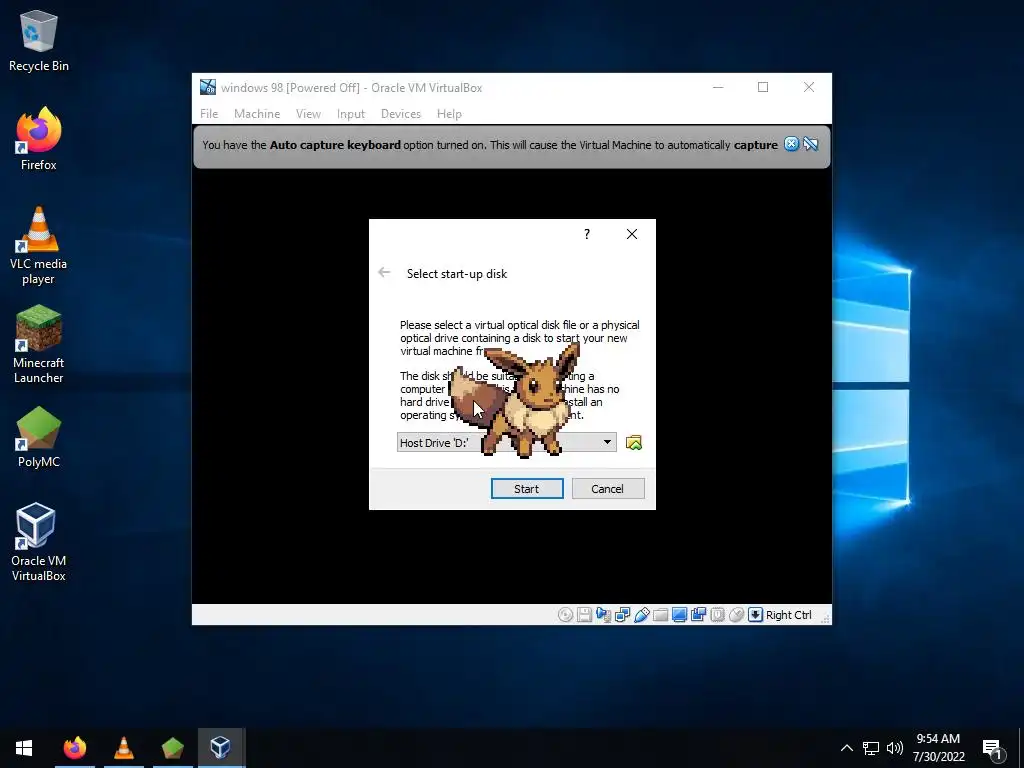Open the network tray icon

pyautogui.click(x=871, y=748)
